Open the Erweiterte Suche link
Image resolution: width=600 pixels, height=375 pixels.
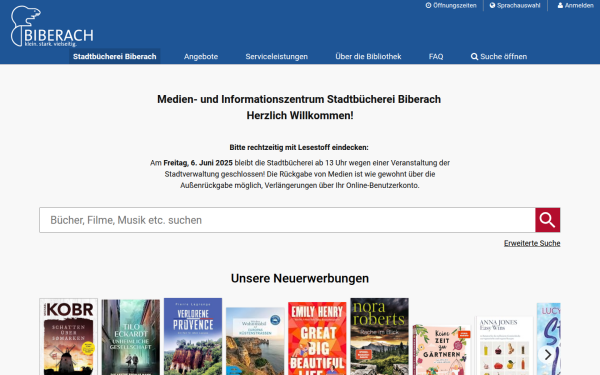[532, 243]
